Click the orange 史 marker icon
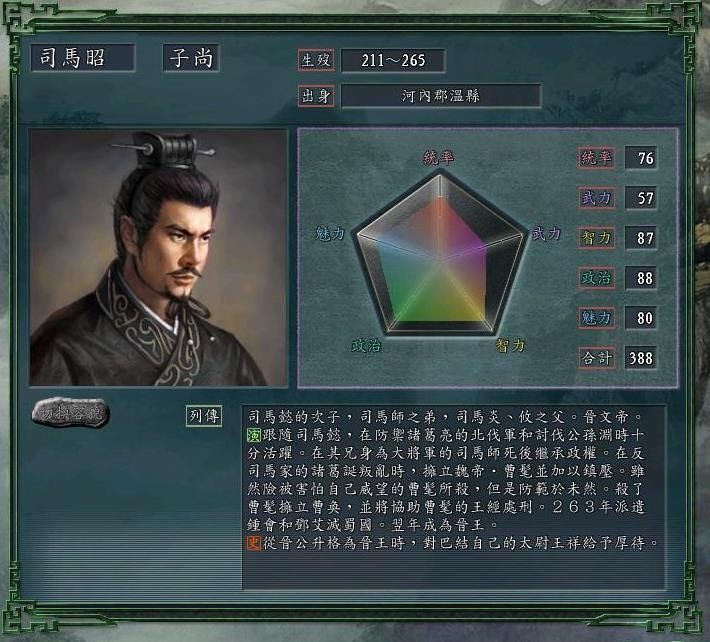This screenshot has width=710, height=642. tap(254, 542)
